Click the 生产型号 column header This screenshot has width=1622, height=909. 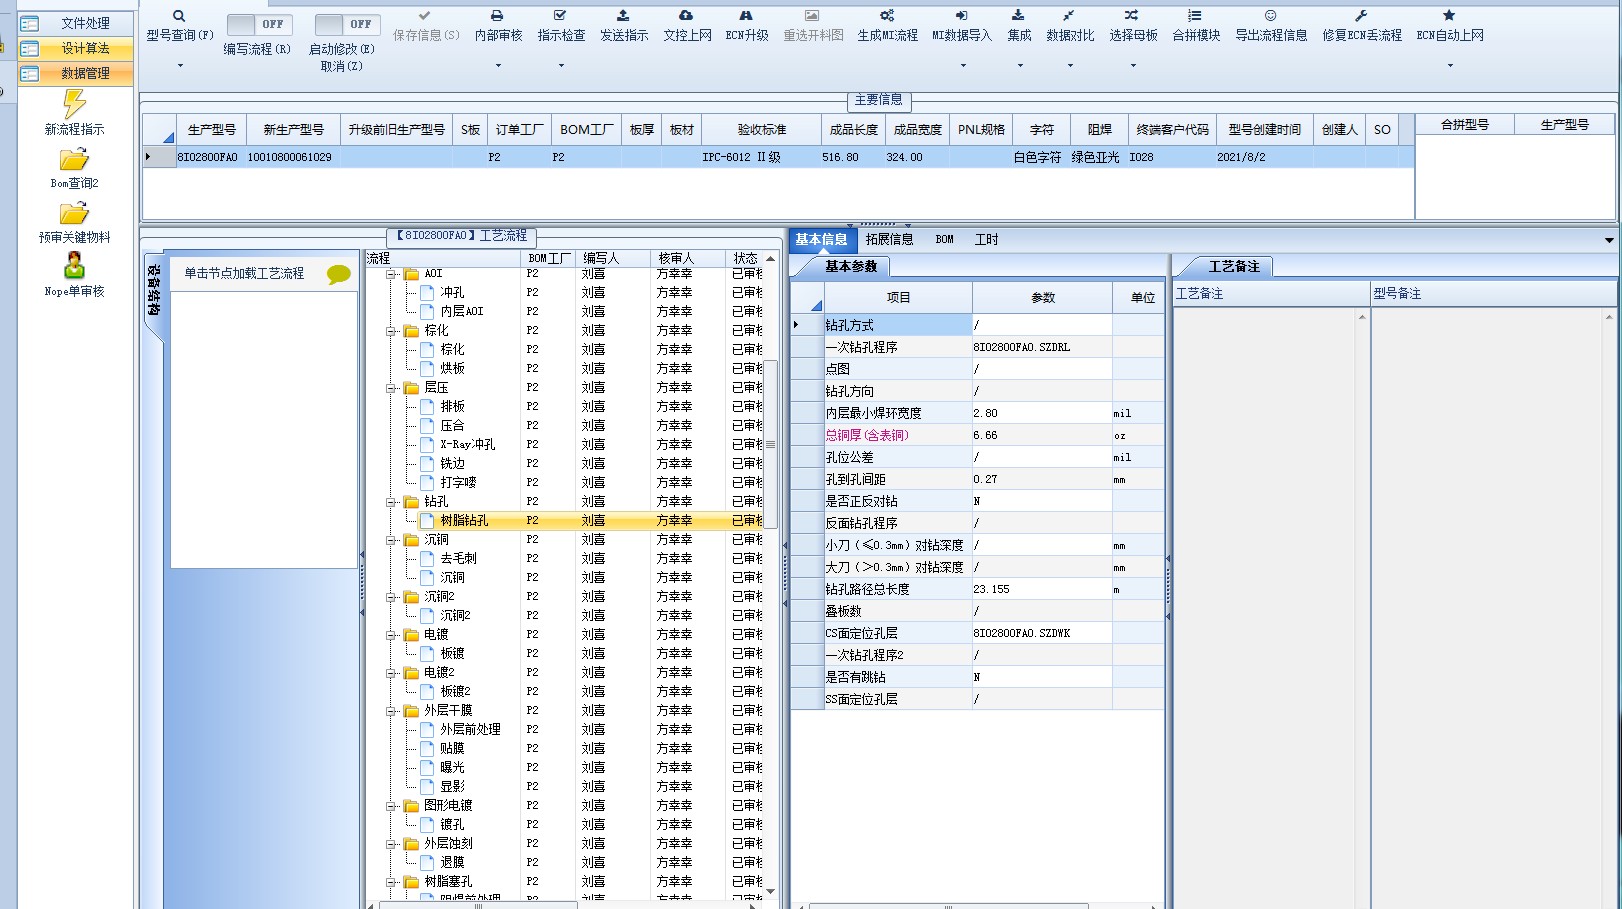[211, 130]
